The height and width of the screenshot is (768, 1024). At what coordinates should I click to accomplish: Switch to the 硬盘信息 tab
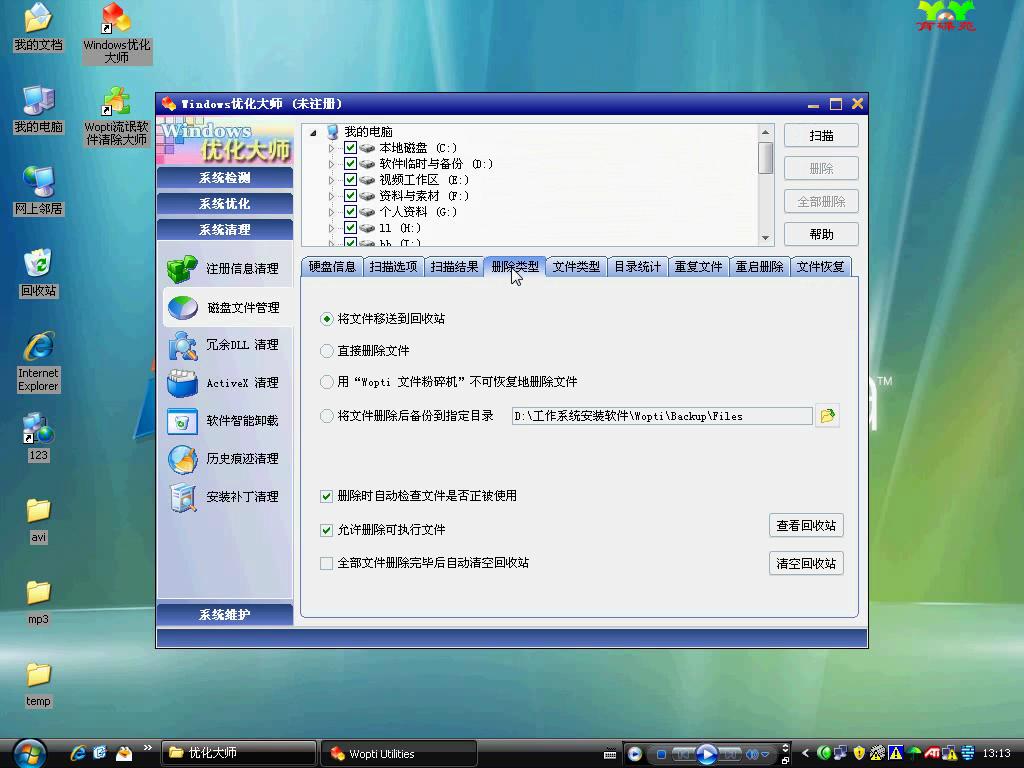pos(332,266)
